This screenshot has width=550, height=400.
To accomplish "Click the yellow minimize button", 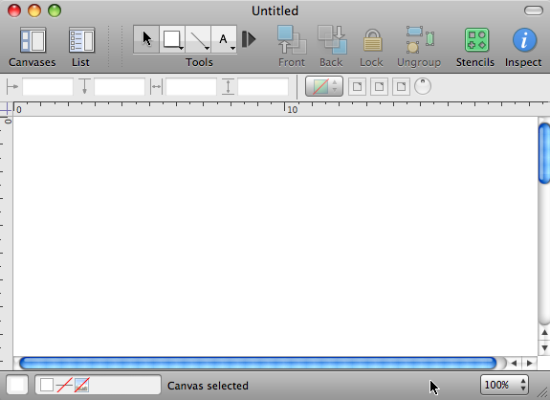I will tap(34, 11).
